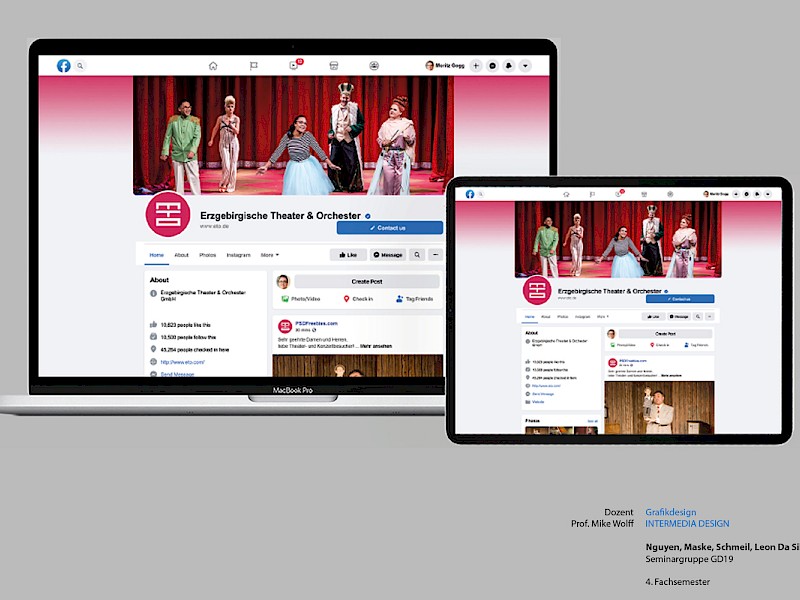Click 'Mehr ansehen' in the laptop post
The width and height of the screenshot is (800, 600).
[x=376, y=346]
